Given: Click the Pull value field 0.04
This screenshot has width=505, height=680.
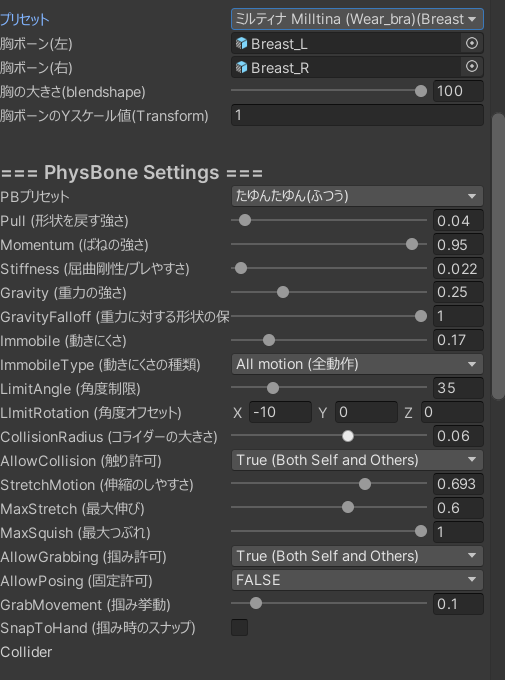Looking at the screenshot, I should click(458, 220).
